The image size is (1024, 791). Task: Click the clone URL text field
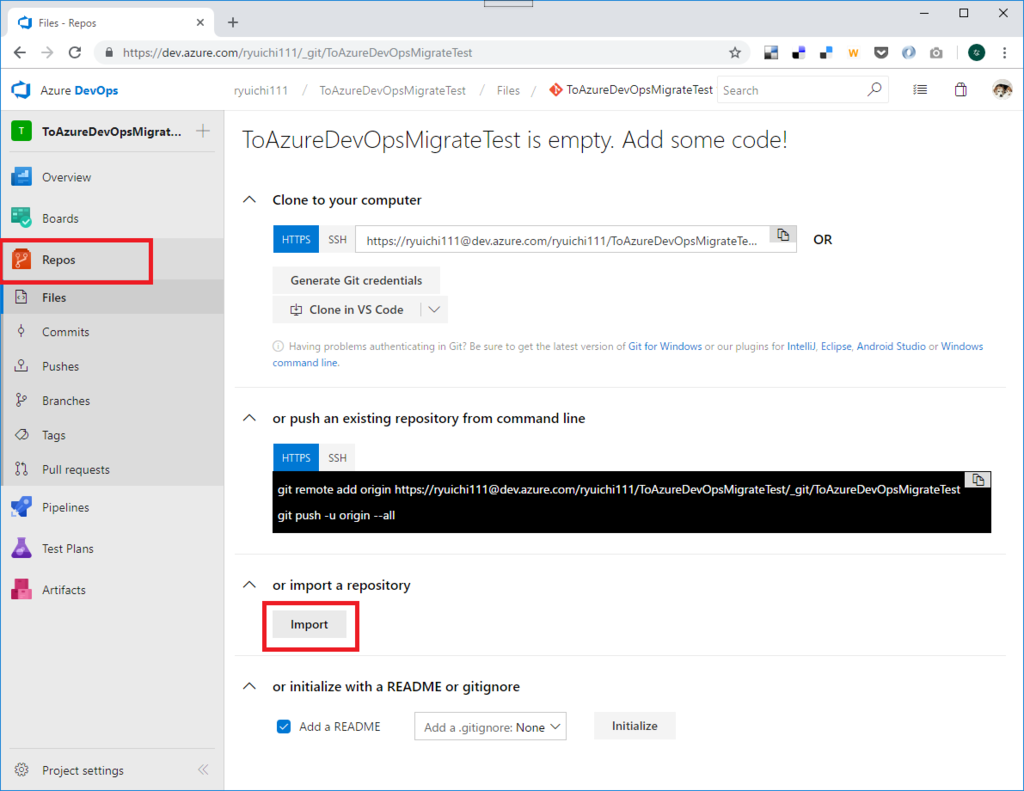(562, 240)
